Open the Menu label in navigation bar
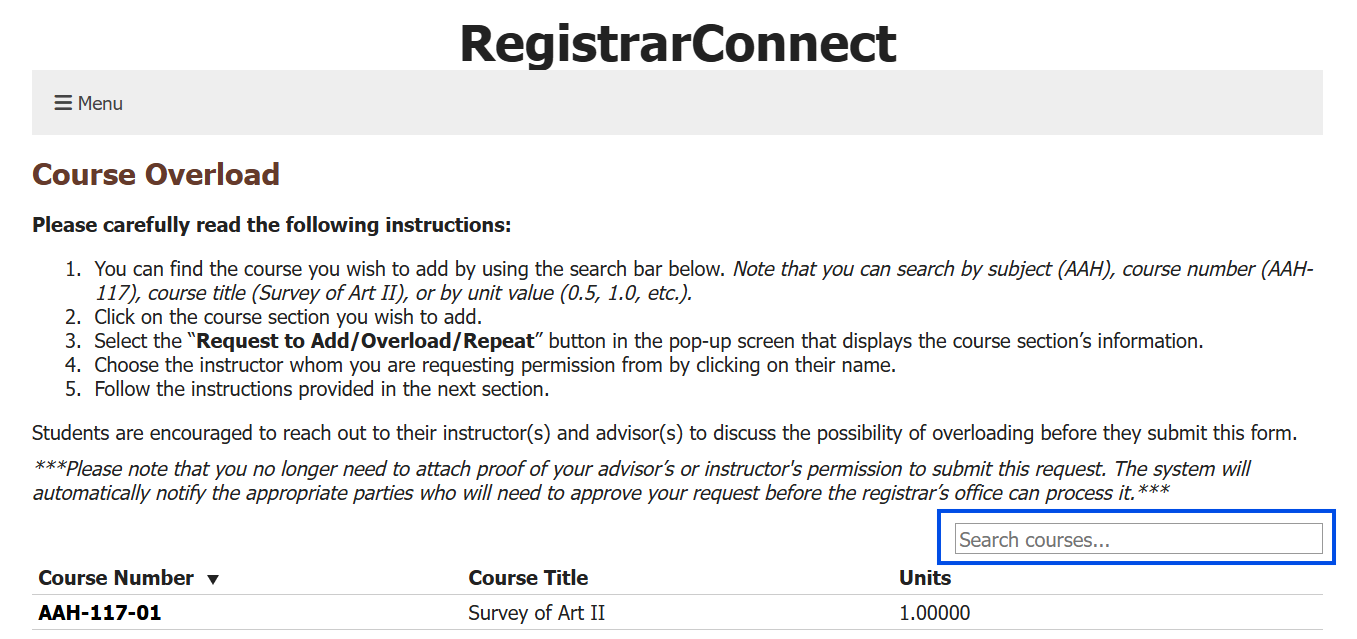Image resolution: width=1357 pixels, height=639 pixels. (x=100, y=103)
